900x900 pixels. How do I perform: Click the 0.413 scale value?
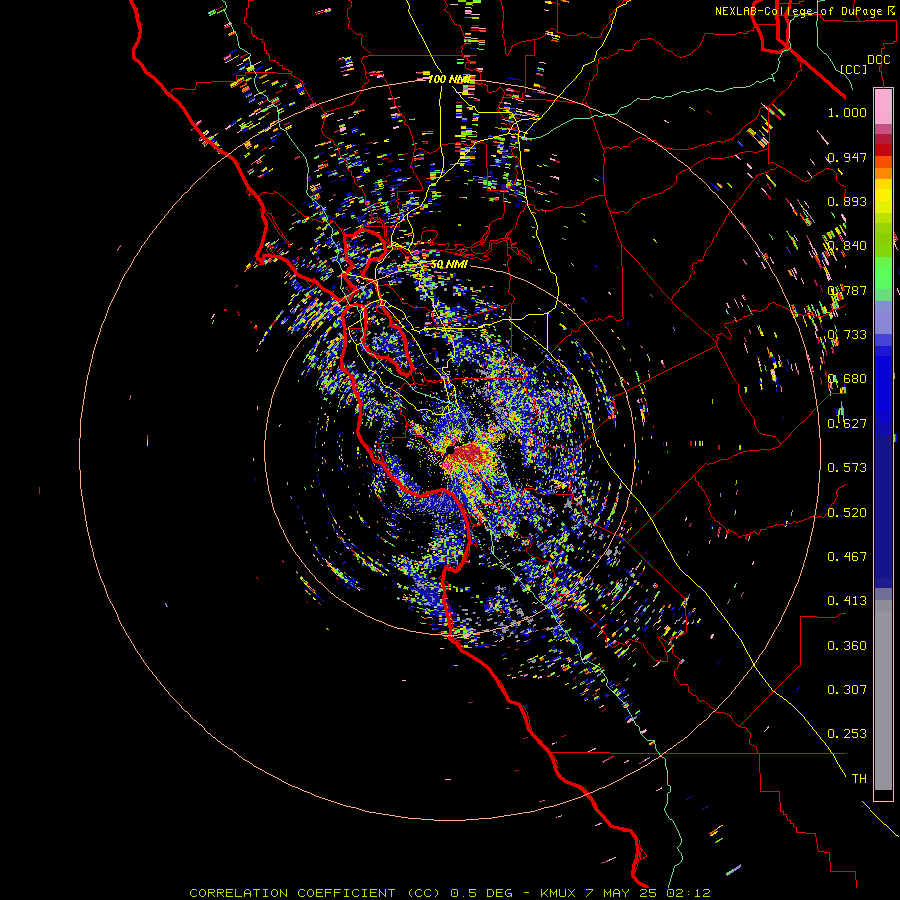pos(847,601)
